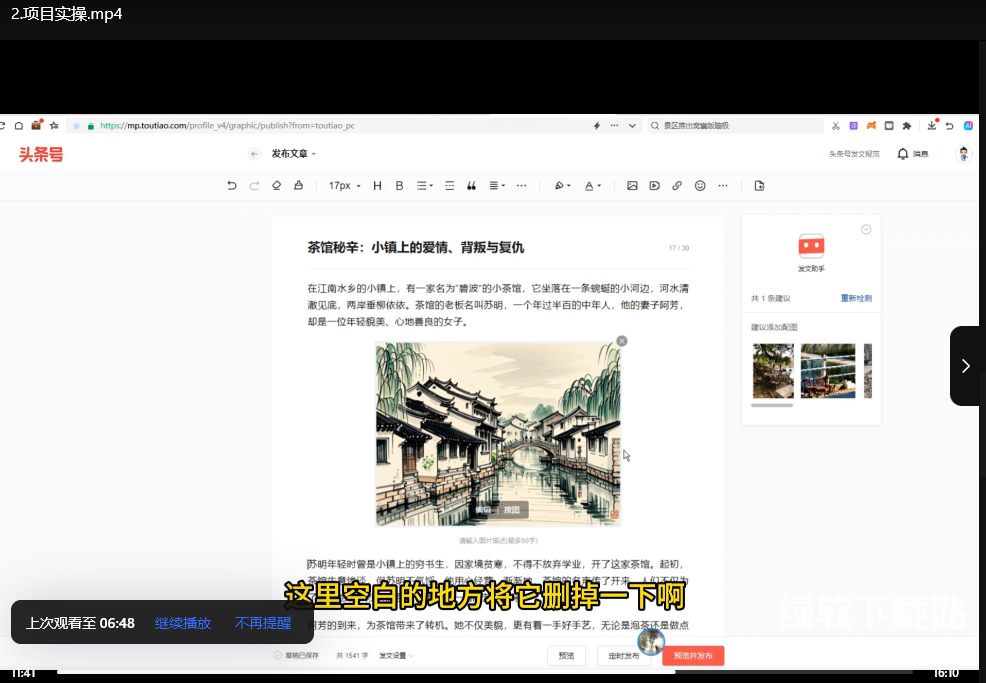
Task: Click the undo arrow in editor toolbar
Action: pos(232,186)
